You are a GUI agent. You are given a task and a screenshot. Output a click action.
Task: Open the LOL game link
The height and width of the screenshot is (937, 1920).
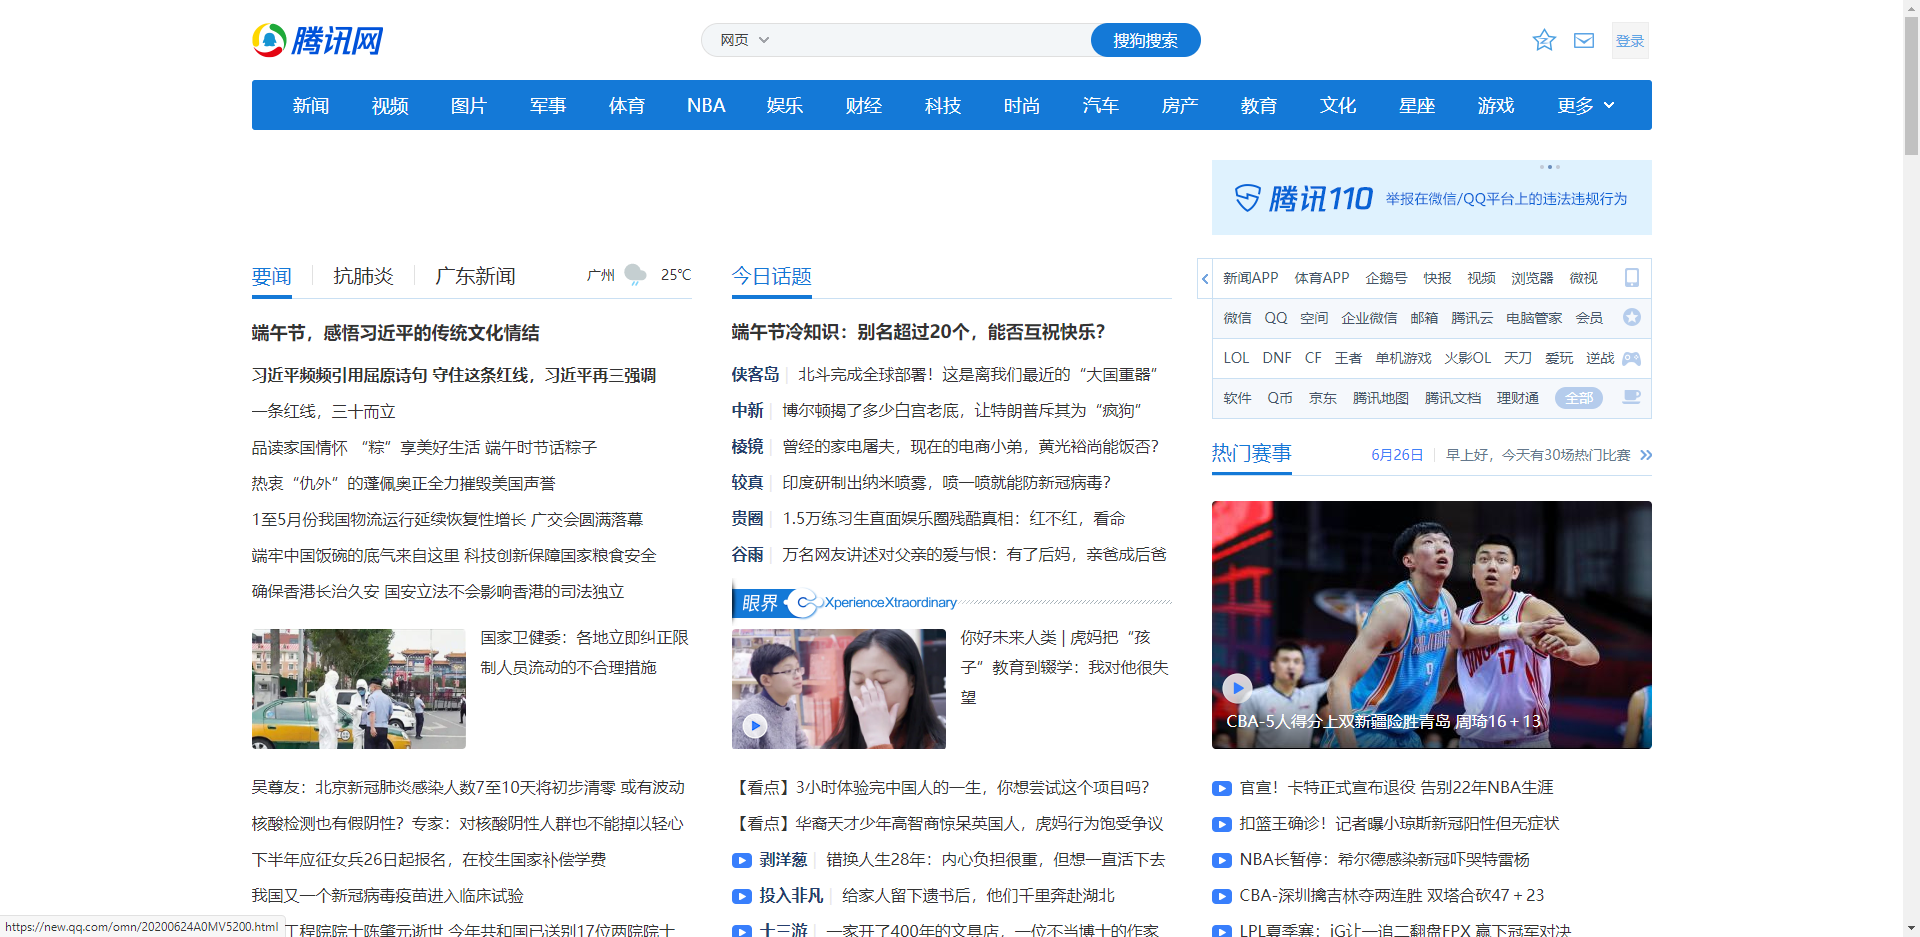click(x=1236, y=358)
